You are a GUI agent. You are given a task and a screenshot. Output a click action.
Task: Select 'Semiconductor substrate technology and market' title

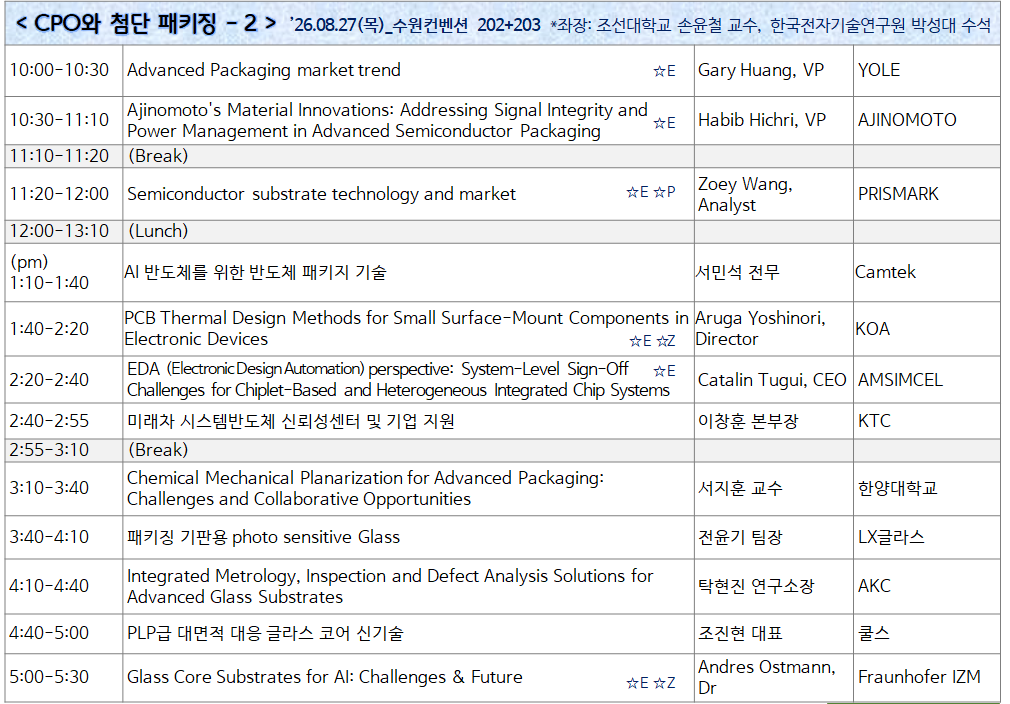point(321,194)
